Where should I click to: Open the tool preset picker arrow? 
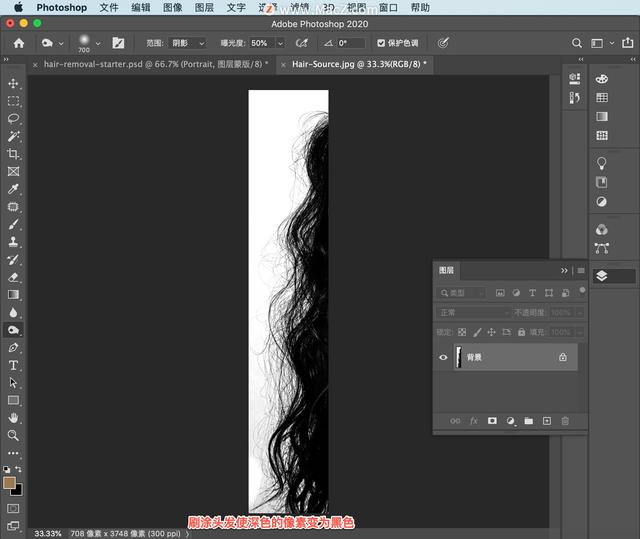[x=61, y=43]
